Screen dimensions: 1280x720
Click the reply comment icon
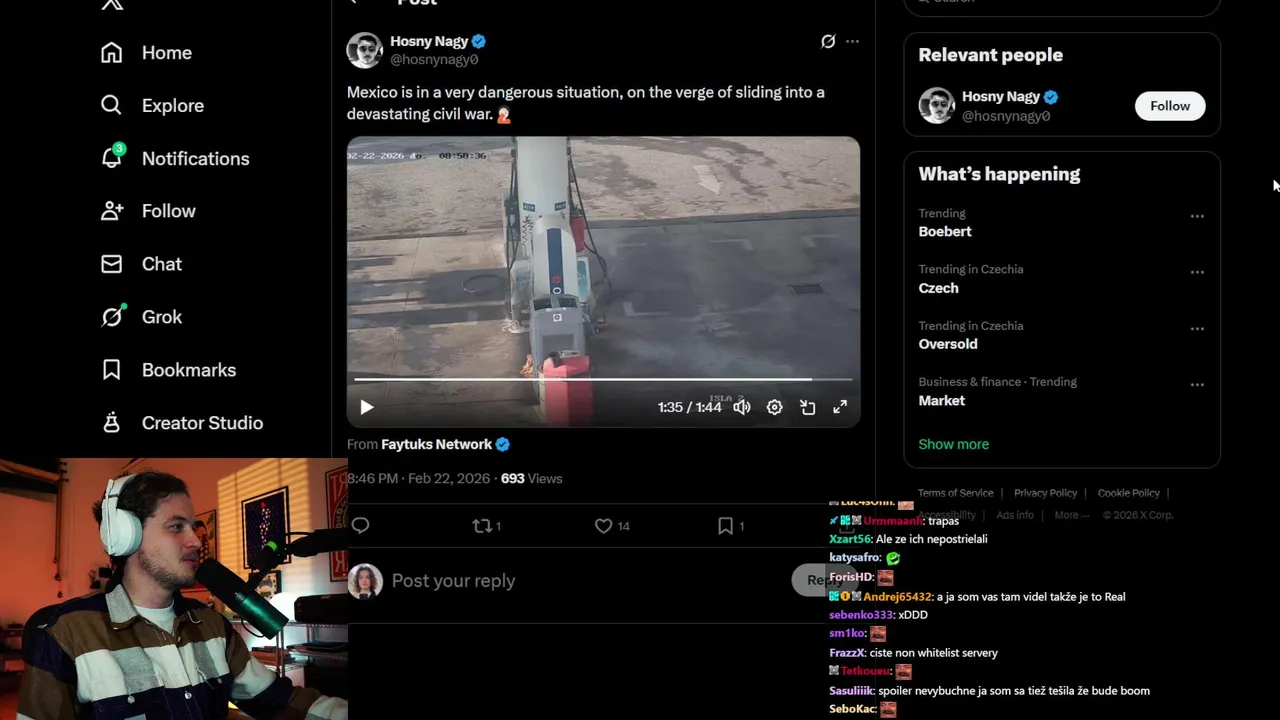click(x=360, y=526)
